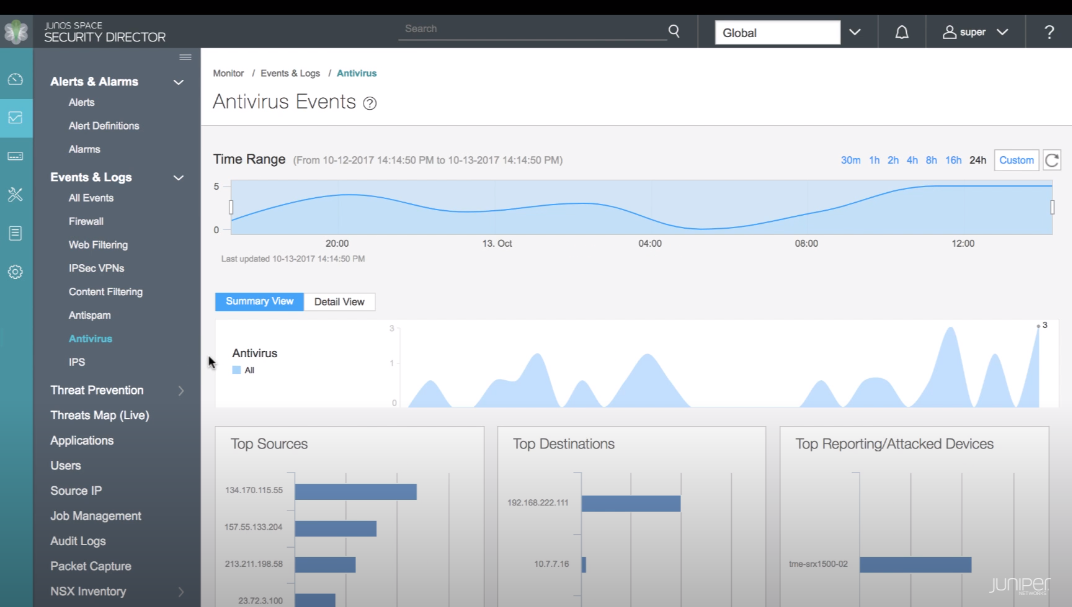
Task: Open the Administration gear icon
Action: point(15,271)
